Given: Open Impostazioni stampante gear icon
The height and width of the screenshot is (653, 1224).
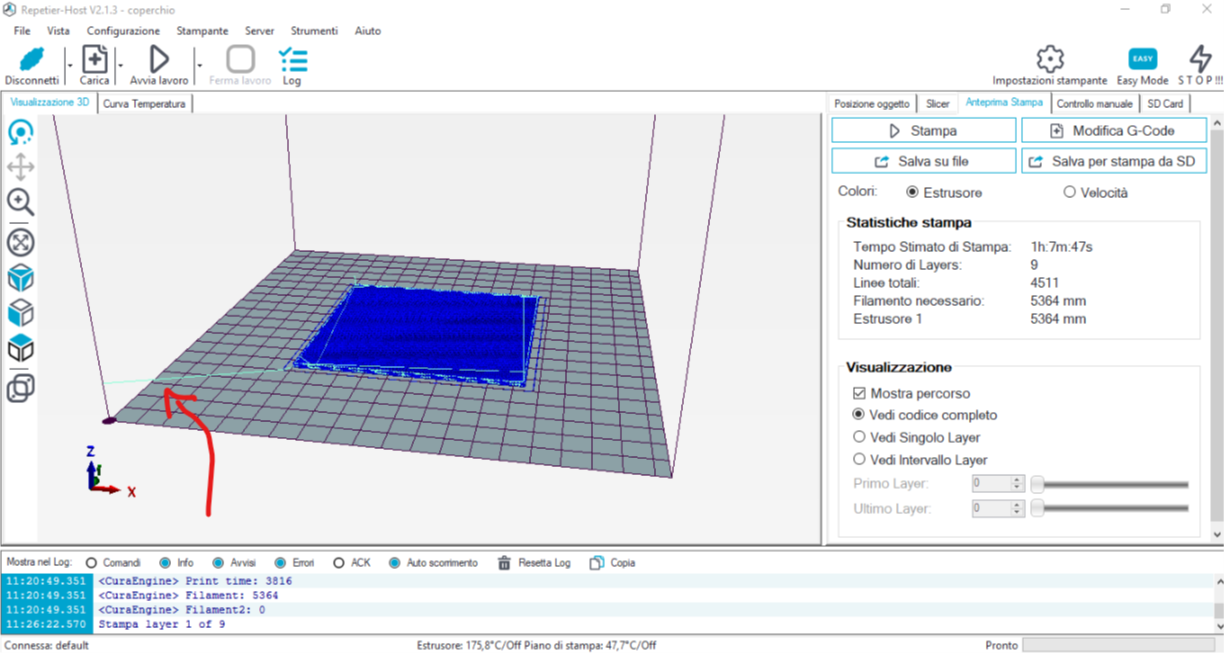Looking at the screenshot, I should 1049,59.
